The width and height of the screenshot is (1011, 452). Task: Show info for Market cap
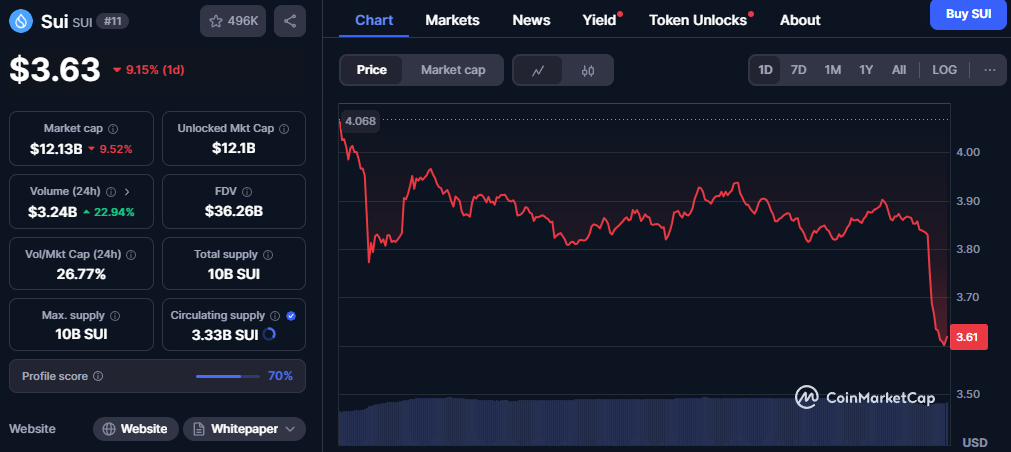[x=113, y=129]
